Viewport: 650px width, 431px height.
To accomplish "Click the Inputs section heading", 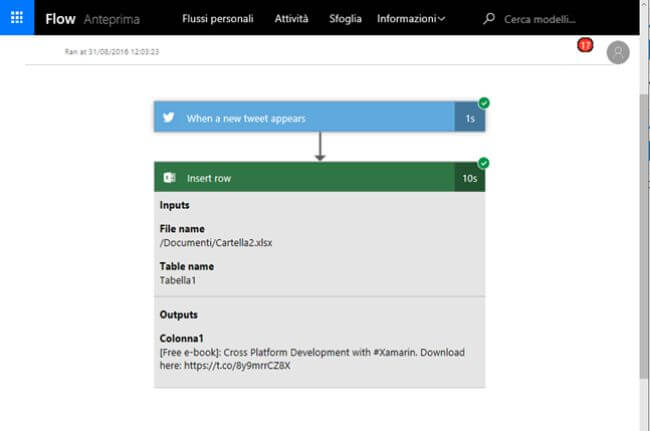I will tap(175, 205).
